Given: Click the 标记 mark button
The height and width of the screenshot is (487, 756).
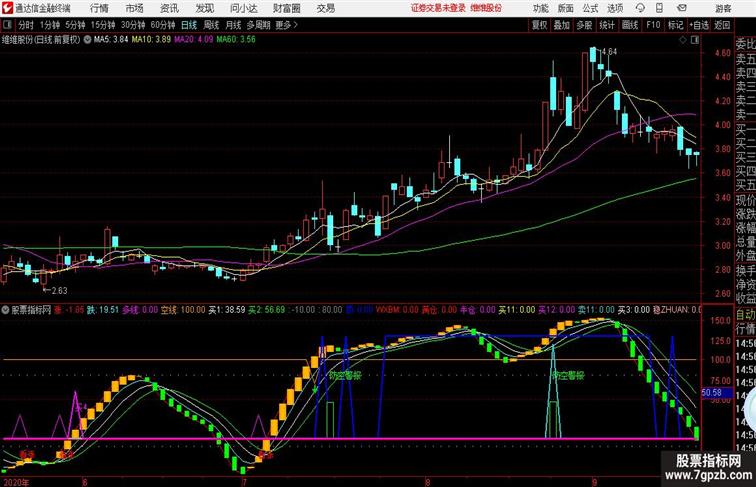Looking at the screenshot, I should [x=675, y=25].
